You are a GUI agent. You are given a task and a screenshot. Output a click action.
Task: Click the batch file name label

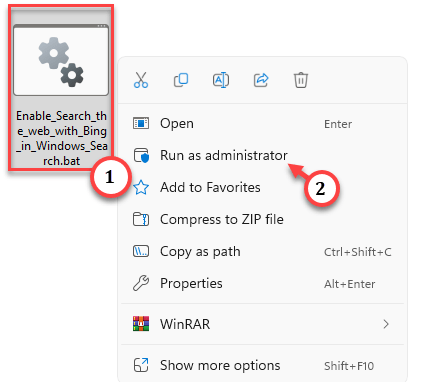point(62,138)
